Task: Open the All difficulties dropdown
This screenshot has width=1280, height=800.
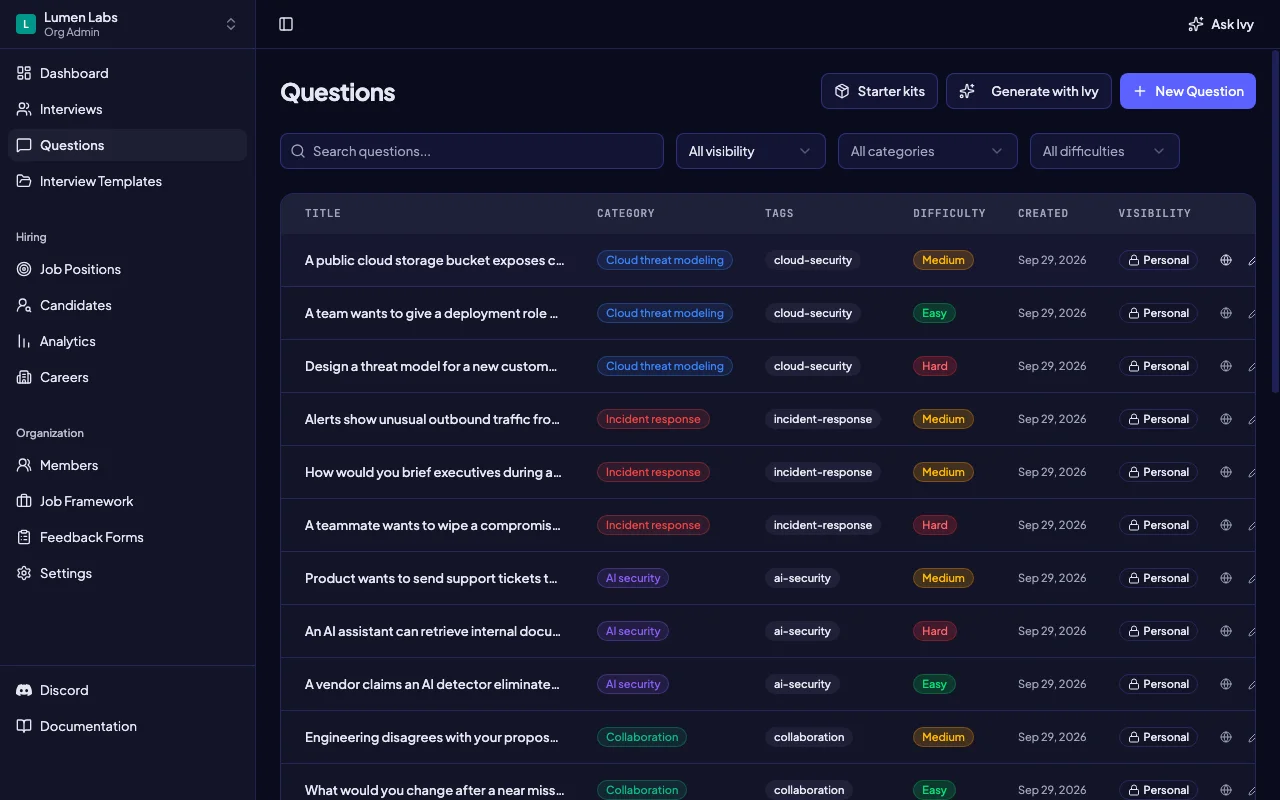Action: [x=1105, y=151]
